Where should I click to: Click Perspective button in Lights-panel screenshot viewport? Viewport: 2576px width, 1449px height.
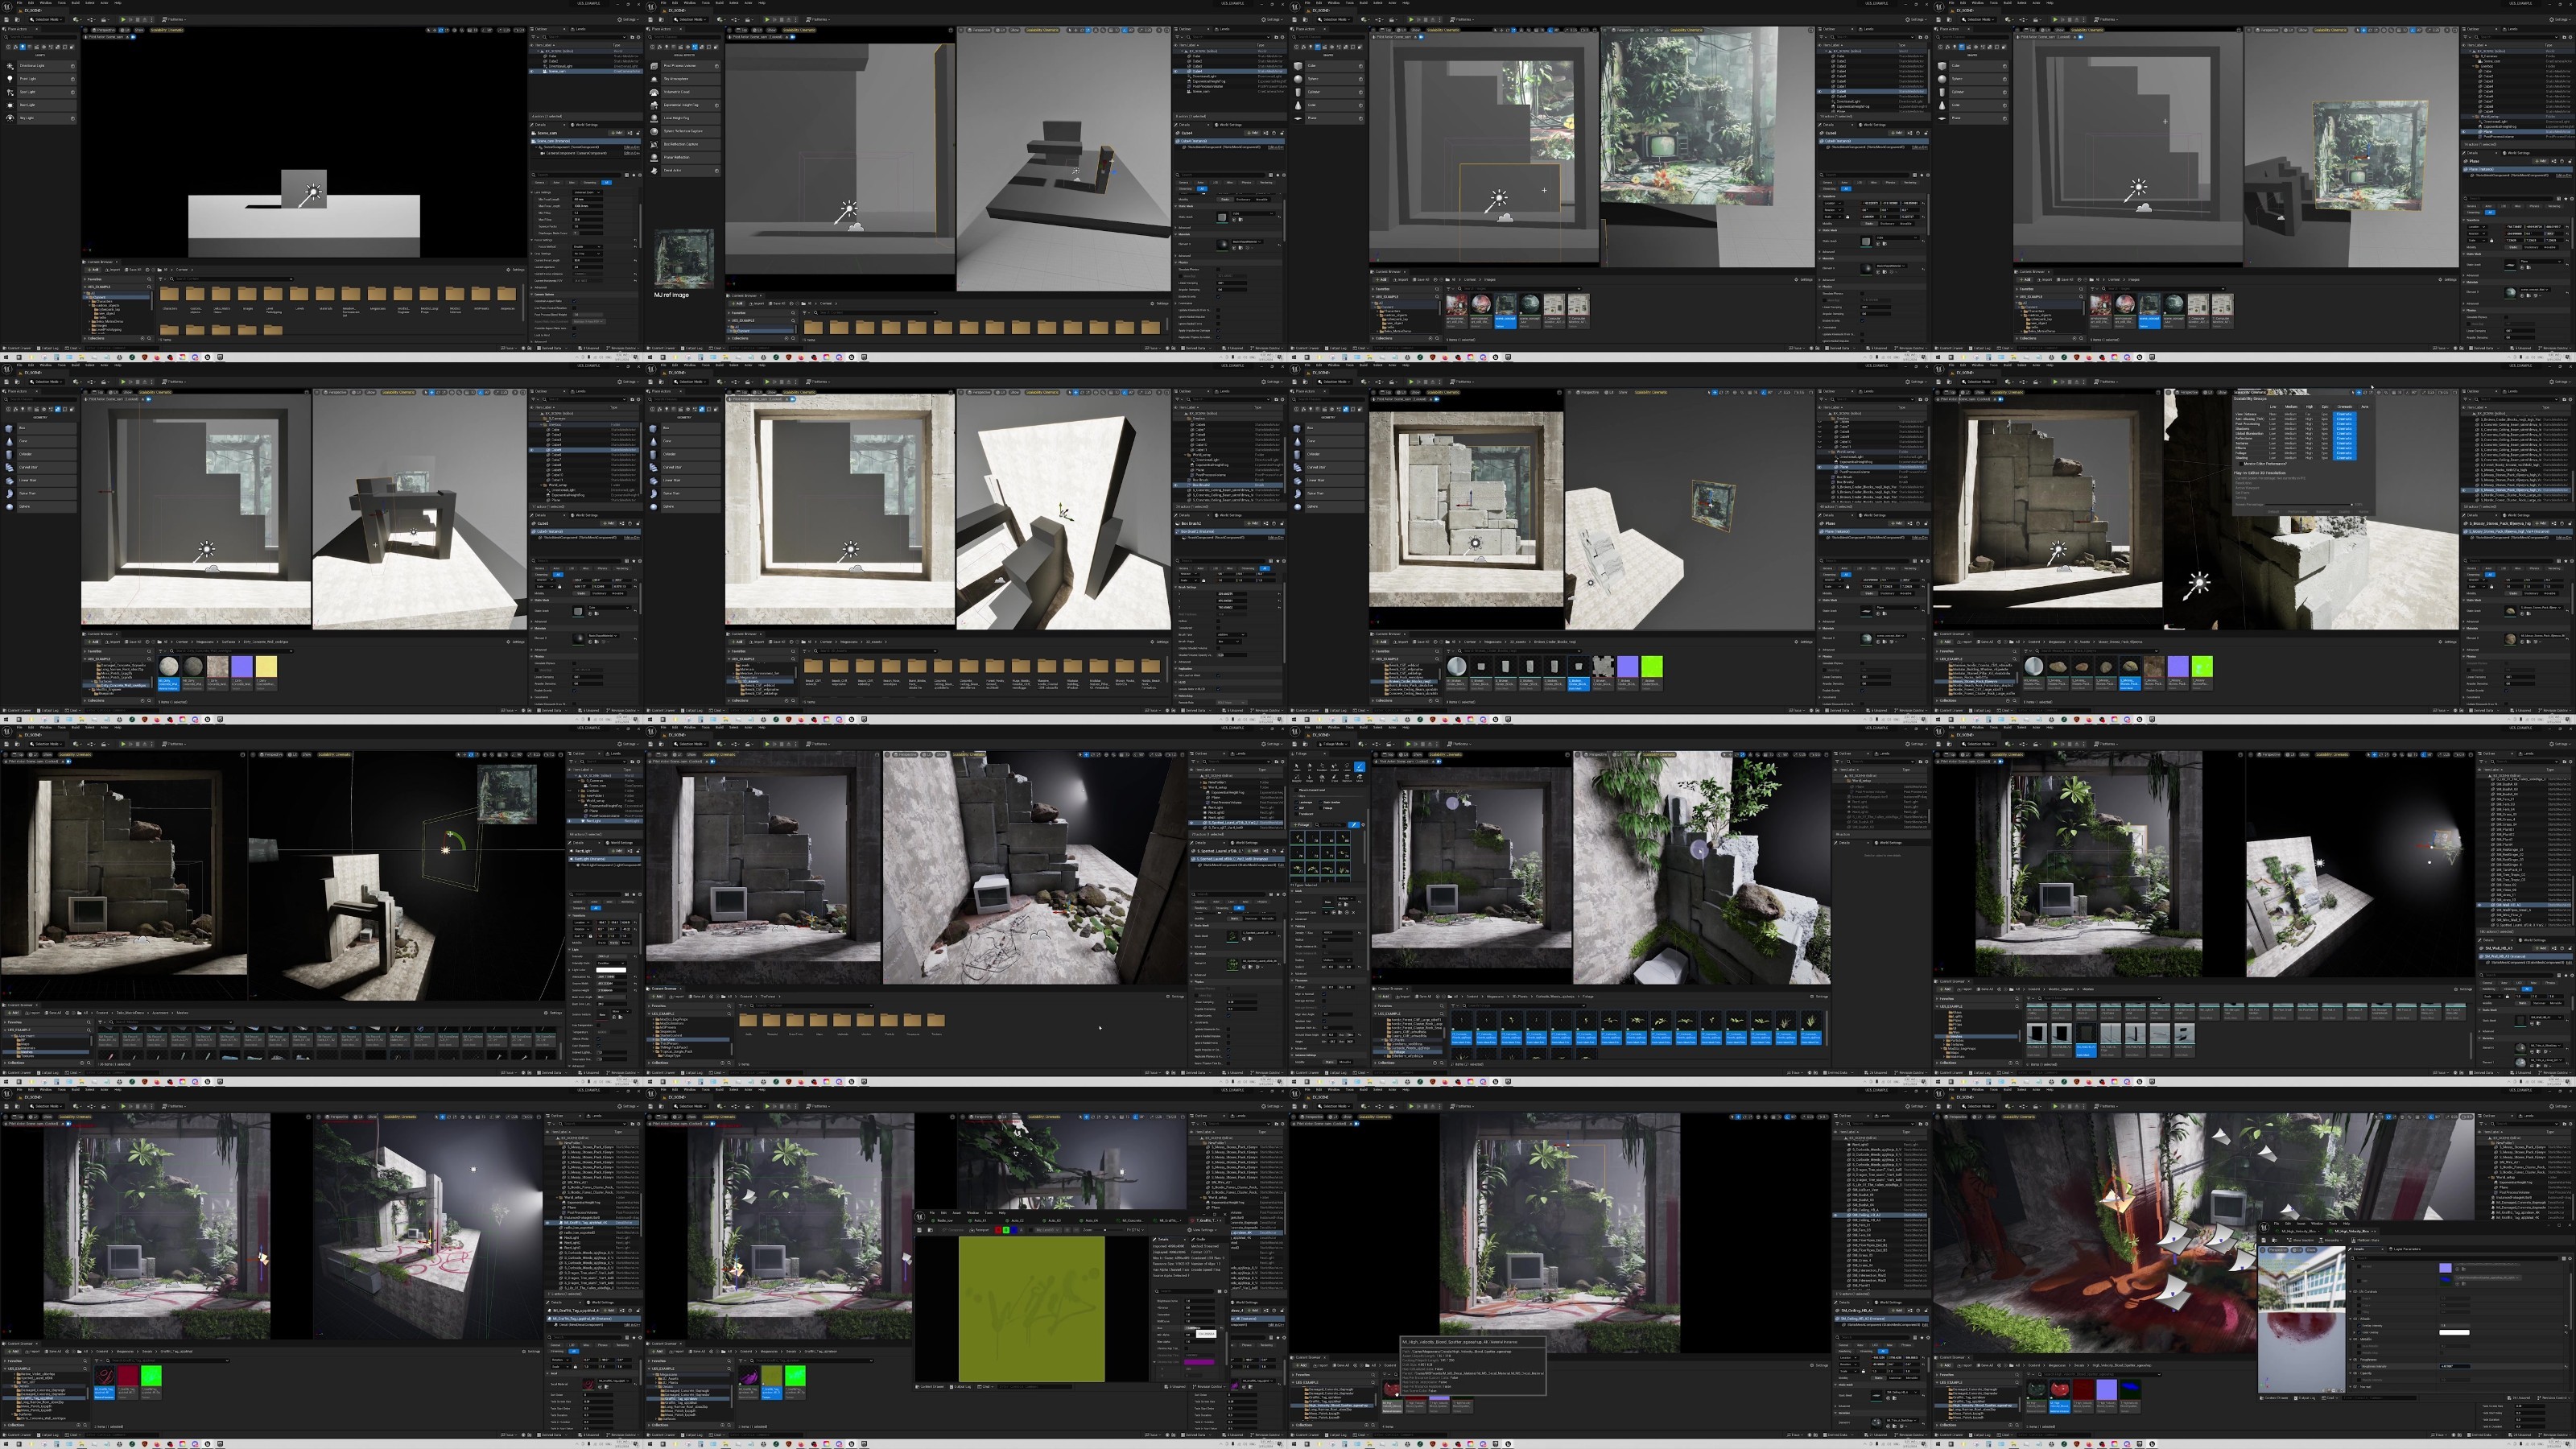coord(104,30)
